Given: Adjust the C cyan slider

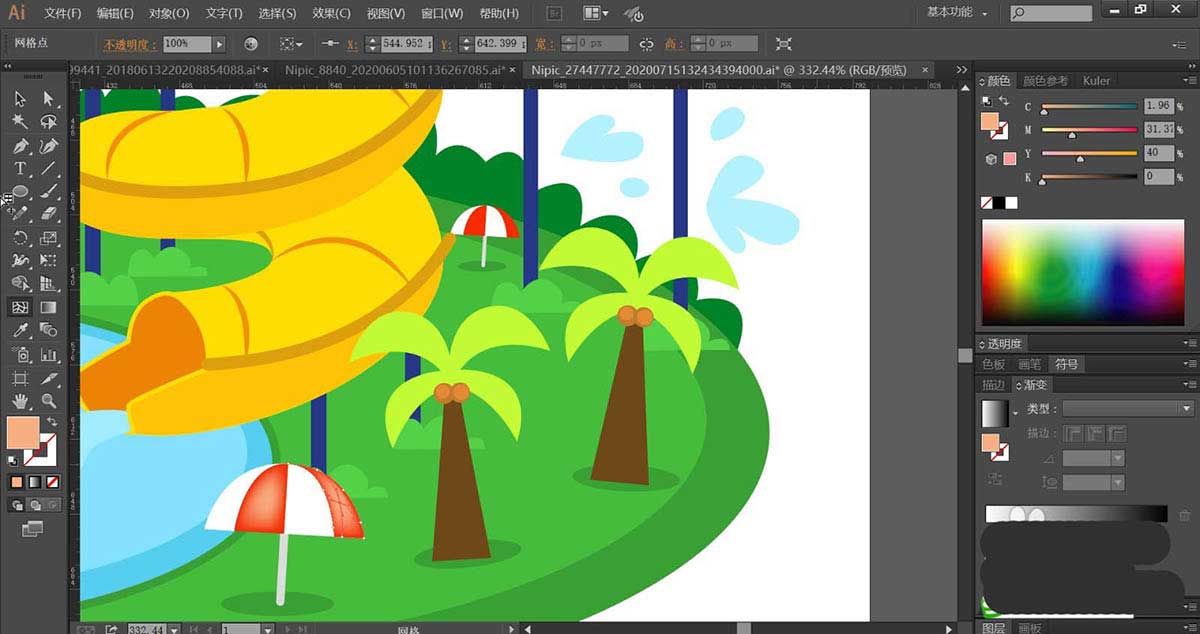Looking at the screenshot, I should [1089, 107].
